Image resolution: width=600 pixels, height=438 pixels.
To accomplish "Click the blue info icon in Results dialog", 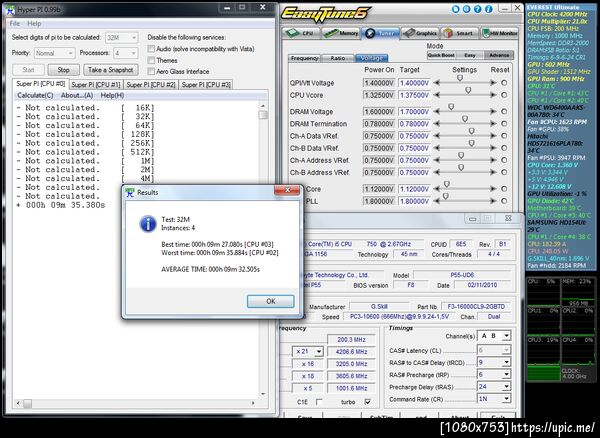I will pyautogui.click(x=148, y=224).
